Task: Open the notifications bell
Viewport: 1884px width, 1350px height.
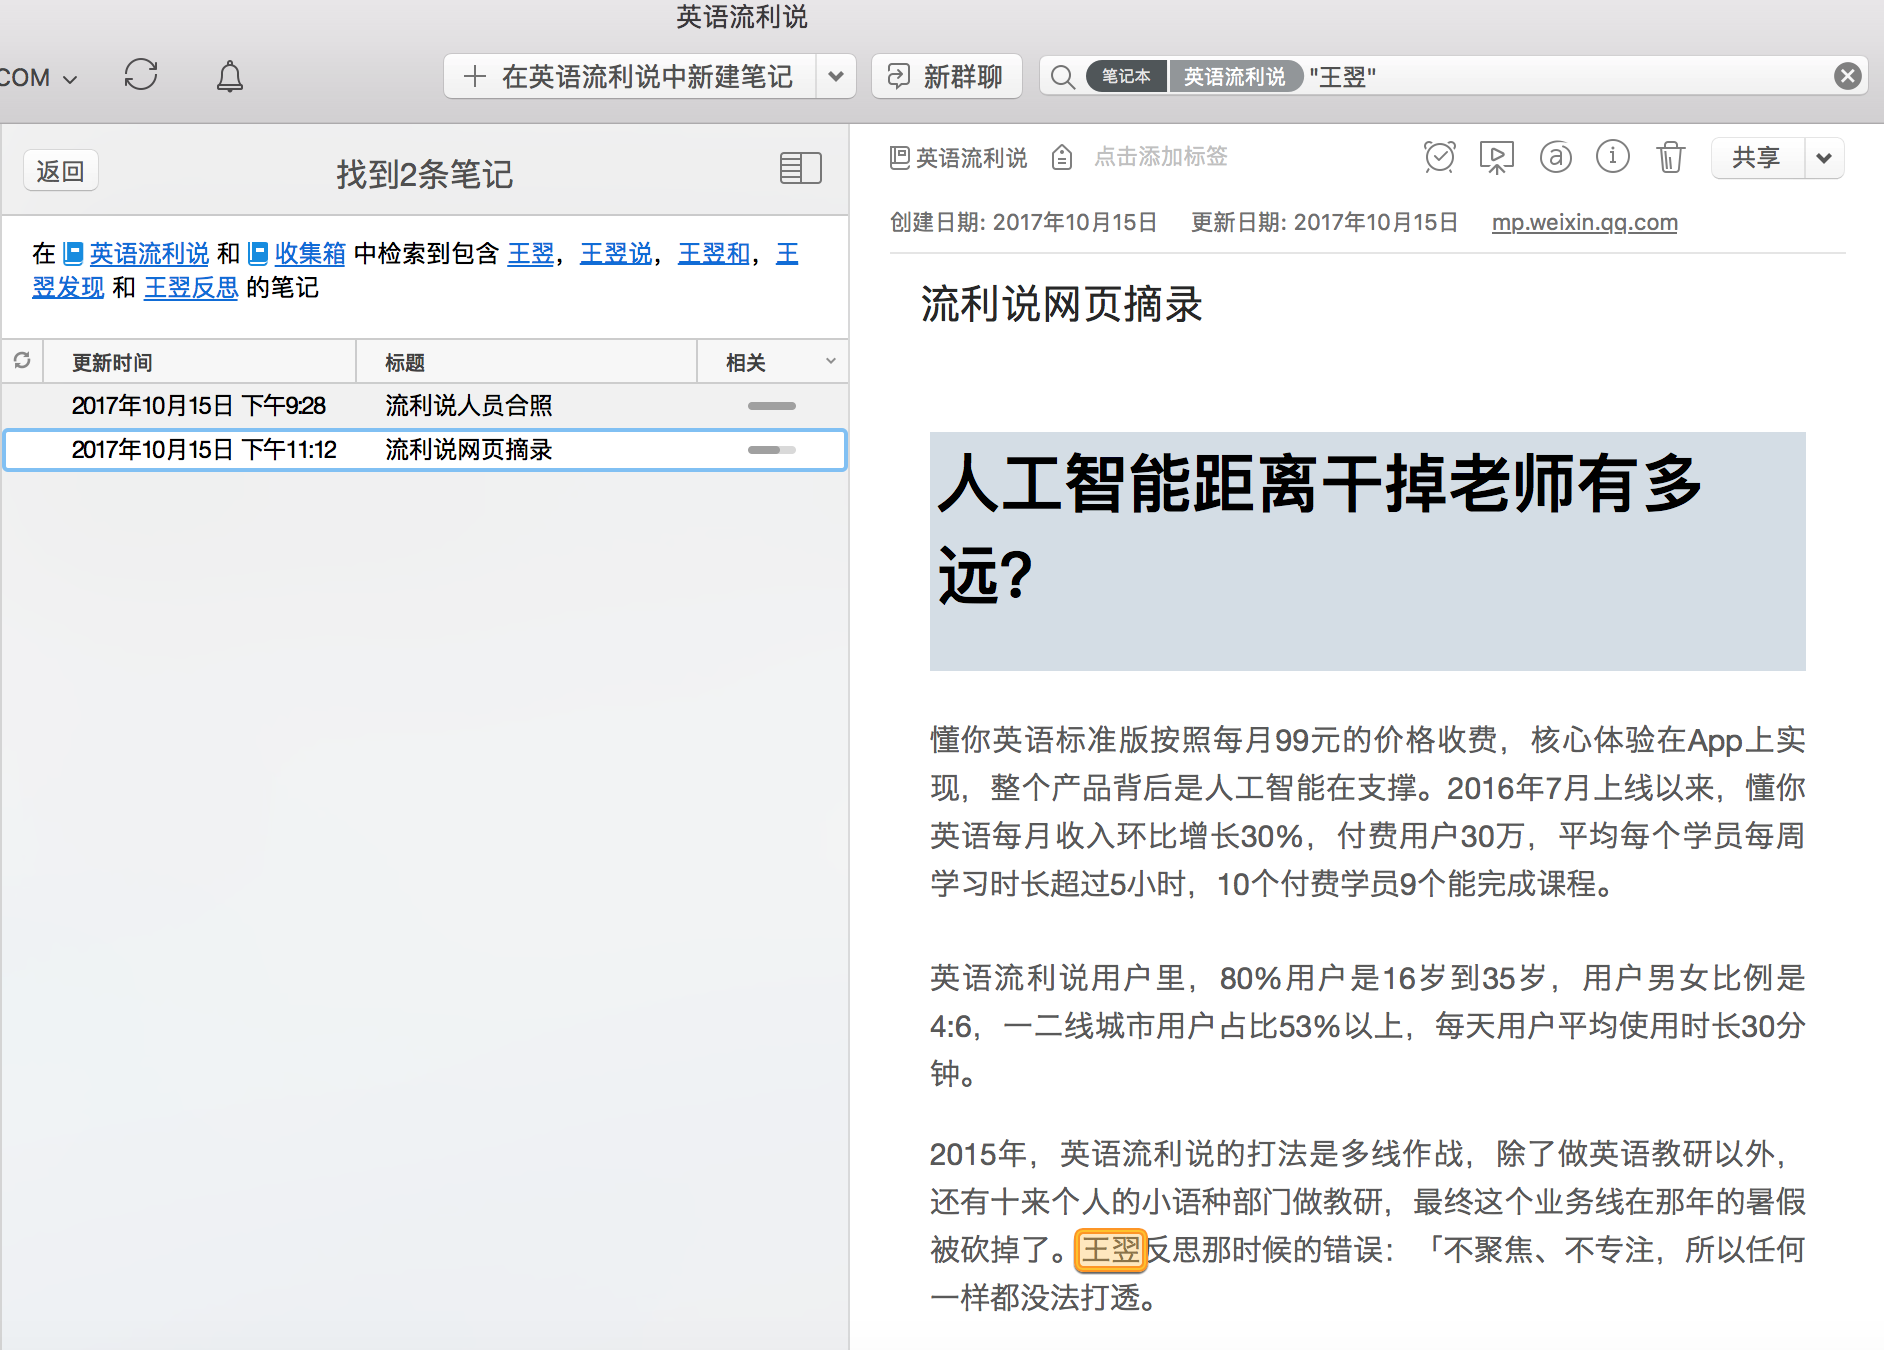Action: [x=230, y=76]
